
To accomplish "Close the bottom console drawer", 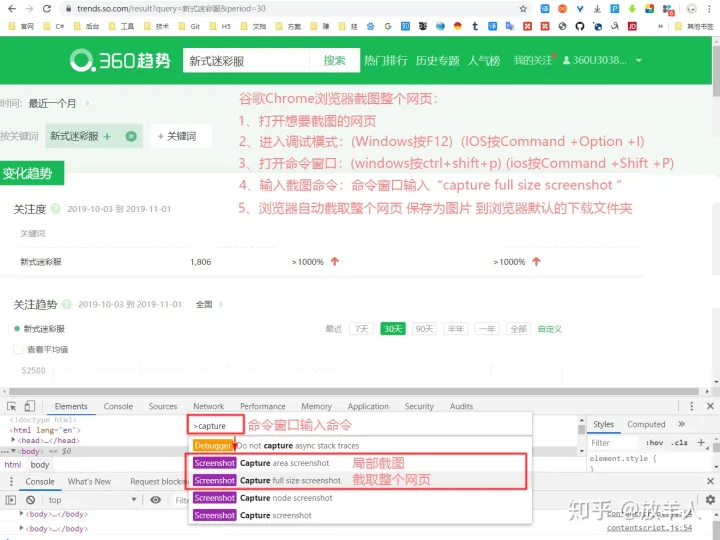I will point(710,481).
